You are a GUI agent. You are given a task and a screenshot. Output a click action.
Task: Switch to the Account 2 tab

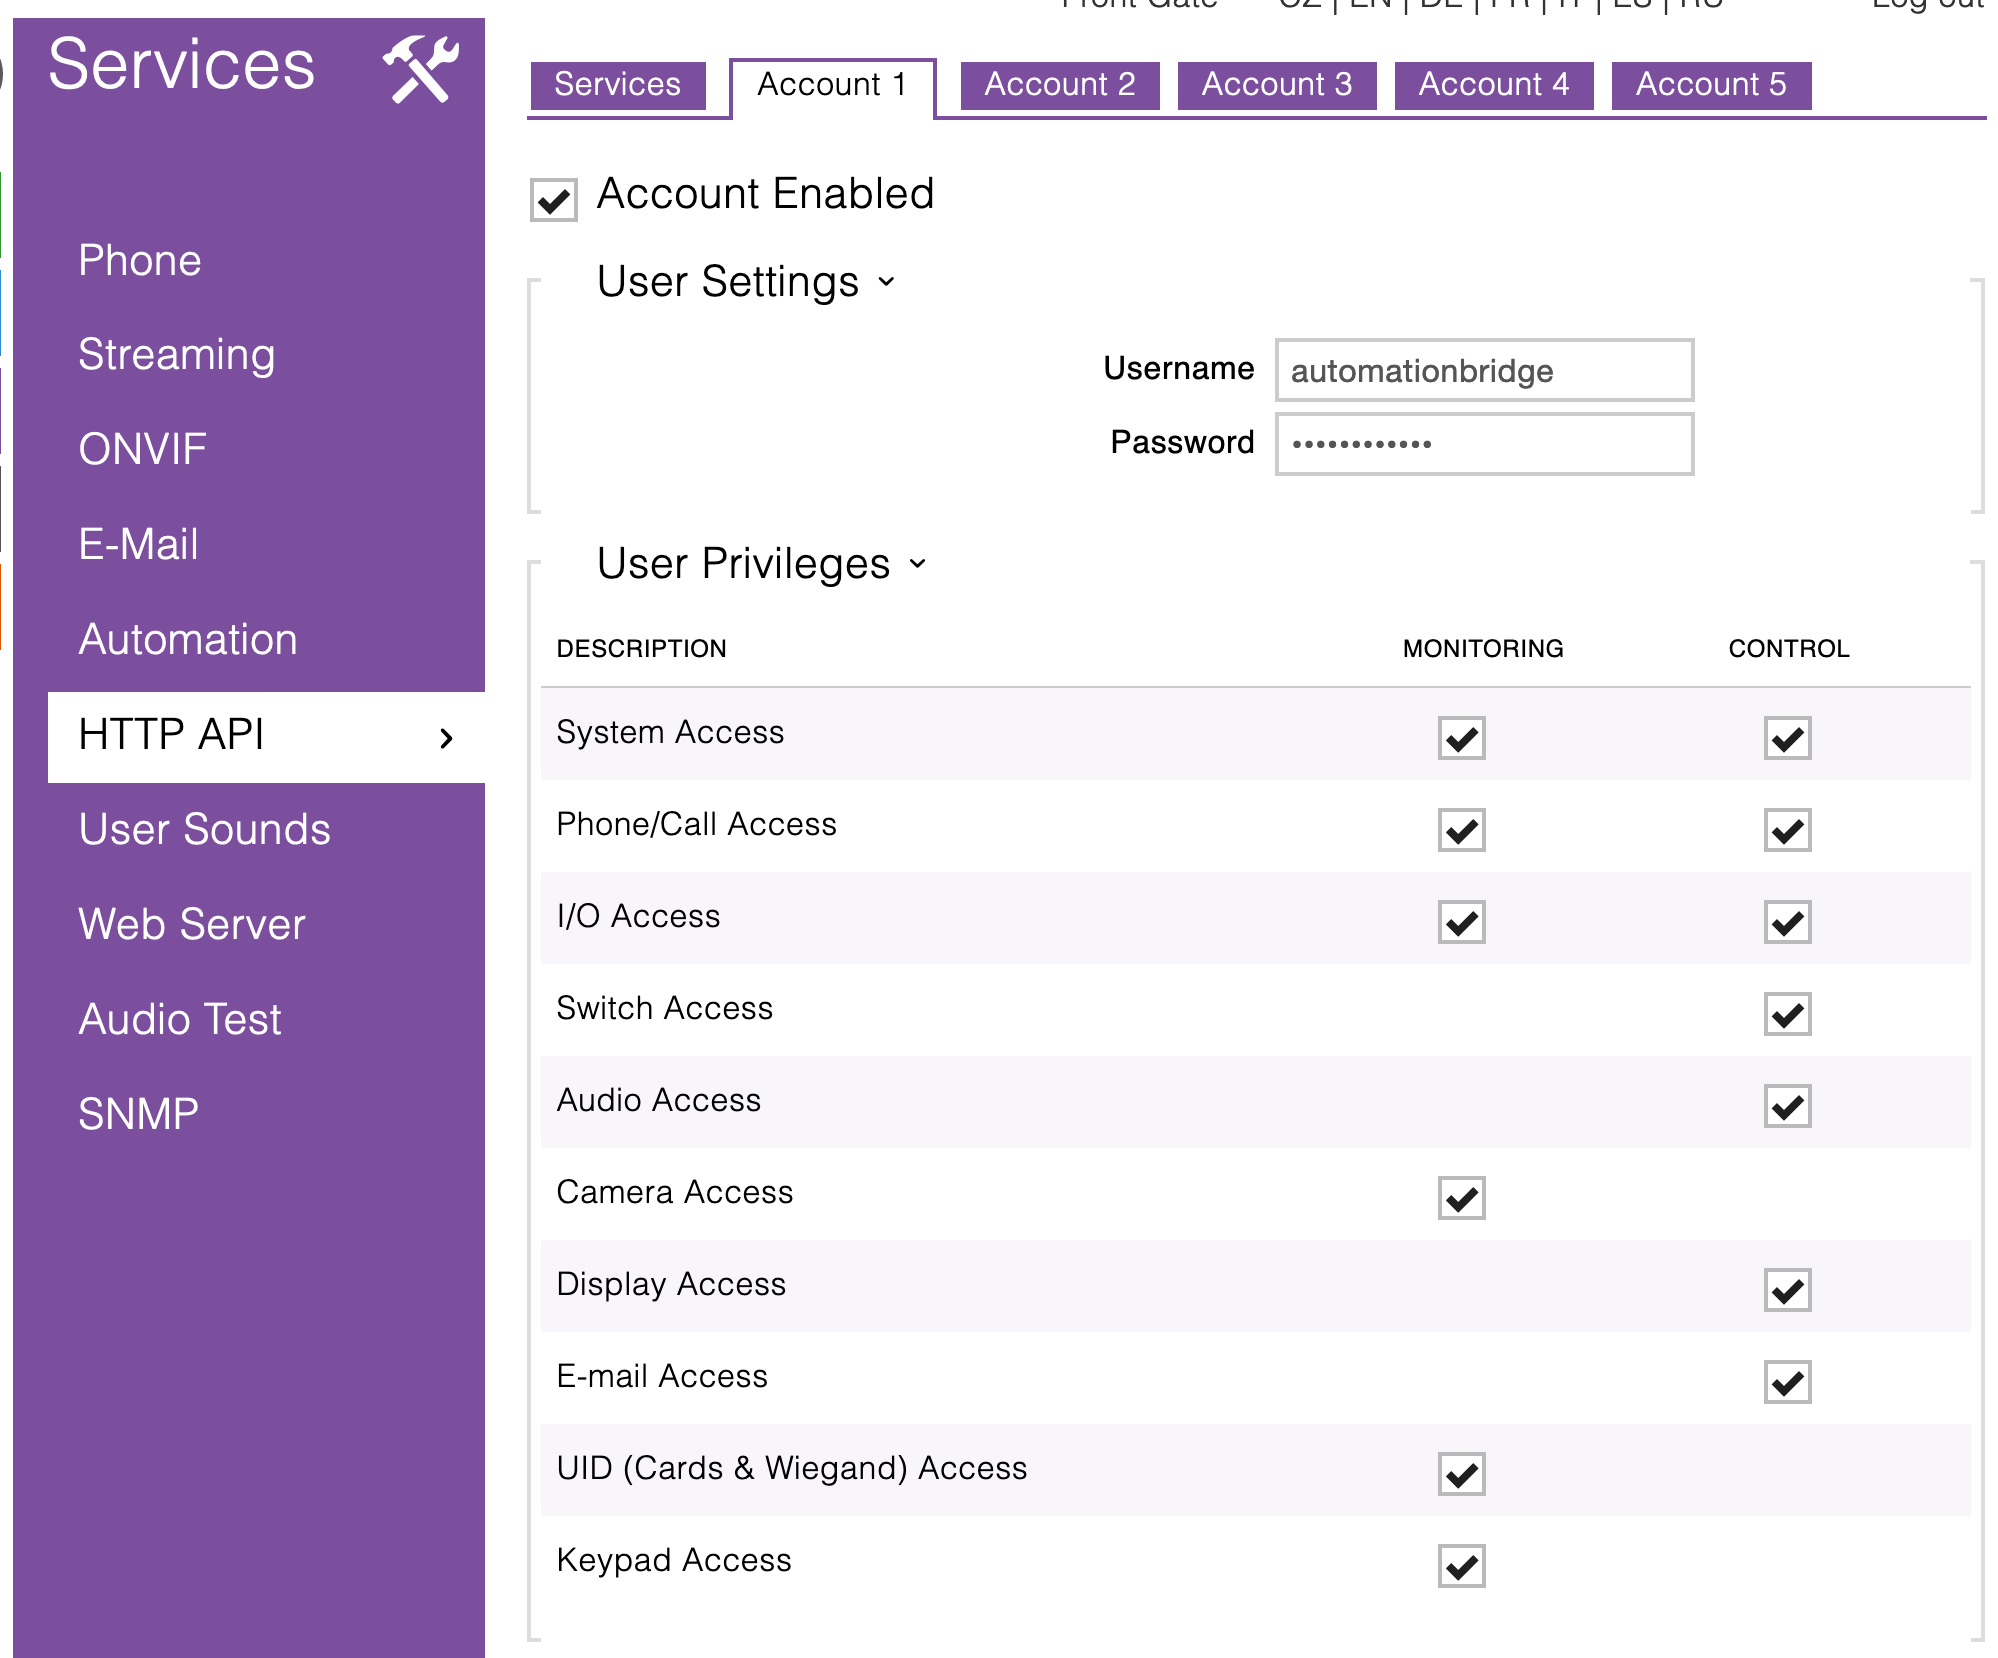pyautogui.click(x=1059, y=85)
